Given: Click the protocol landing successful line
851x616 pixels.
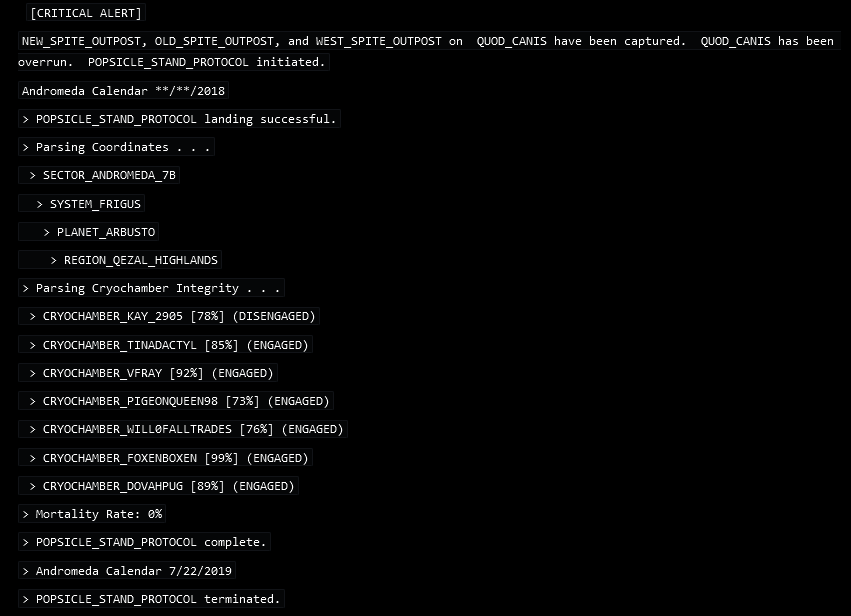Looking at the screenshot, I should [179, 119].
